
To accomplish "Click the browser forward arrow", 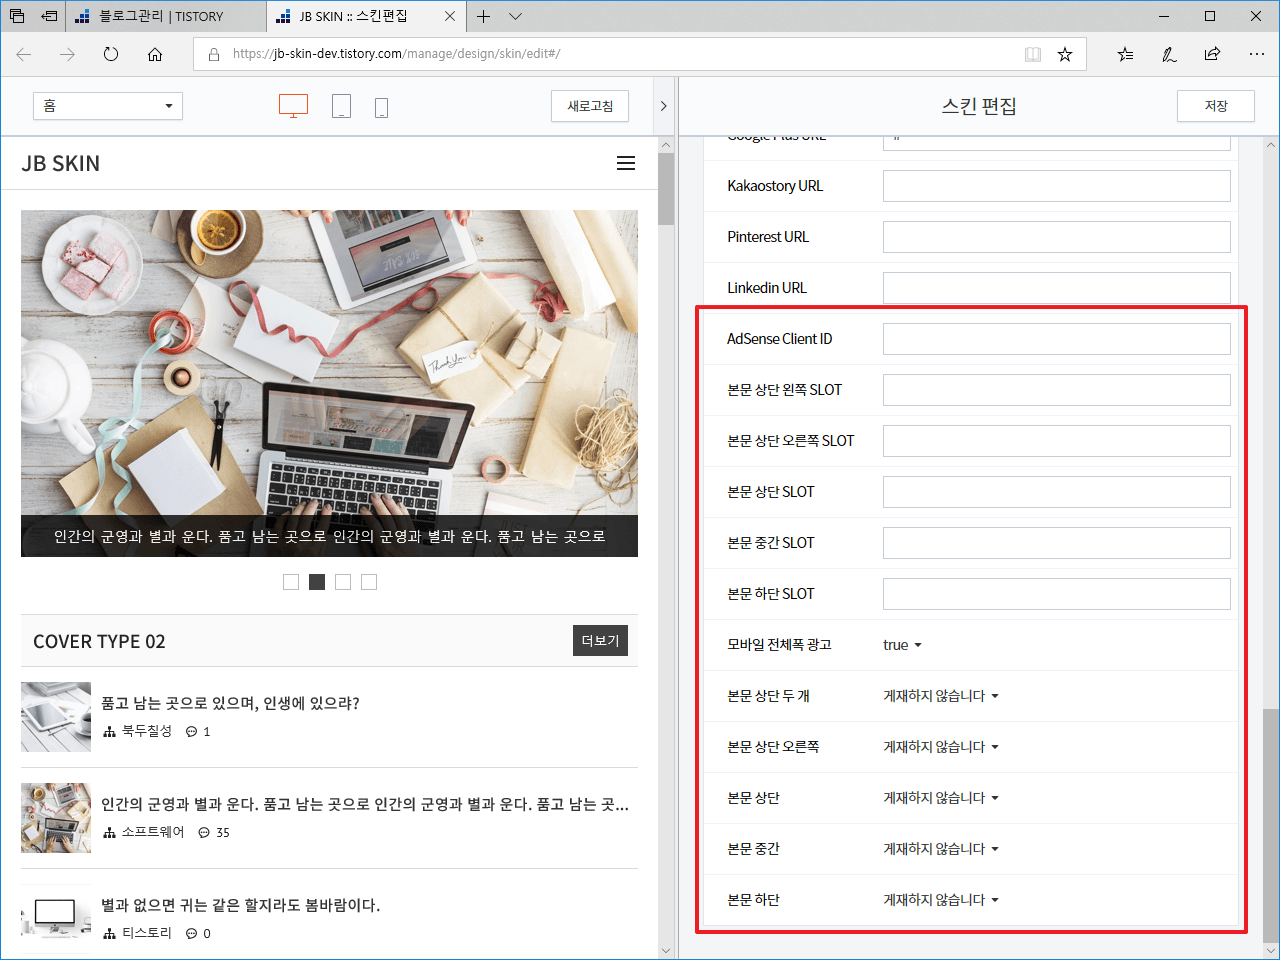I will (67, 54).
